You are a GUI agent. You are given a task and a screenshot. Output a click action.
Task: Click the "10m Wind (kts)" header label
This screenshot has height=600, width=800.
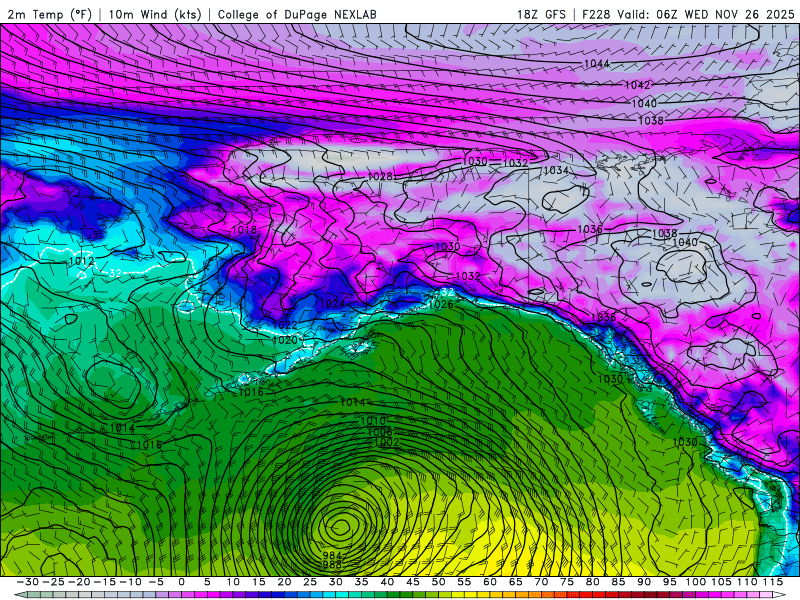tap(155, 14)
